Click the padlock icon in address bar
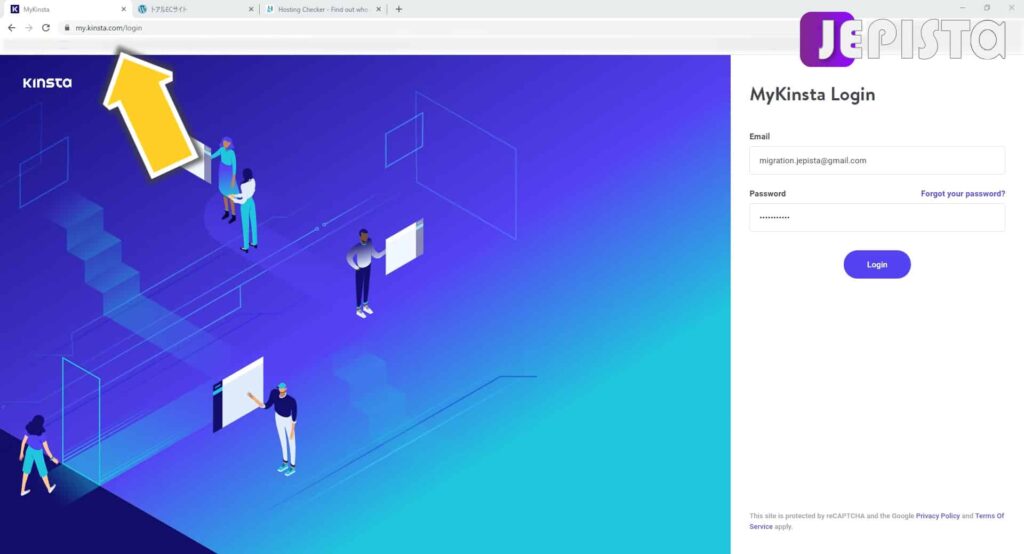This screenshot has height=554, width=1024. tap(67, 28)
